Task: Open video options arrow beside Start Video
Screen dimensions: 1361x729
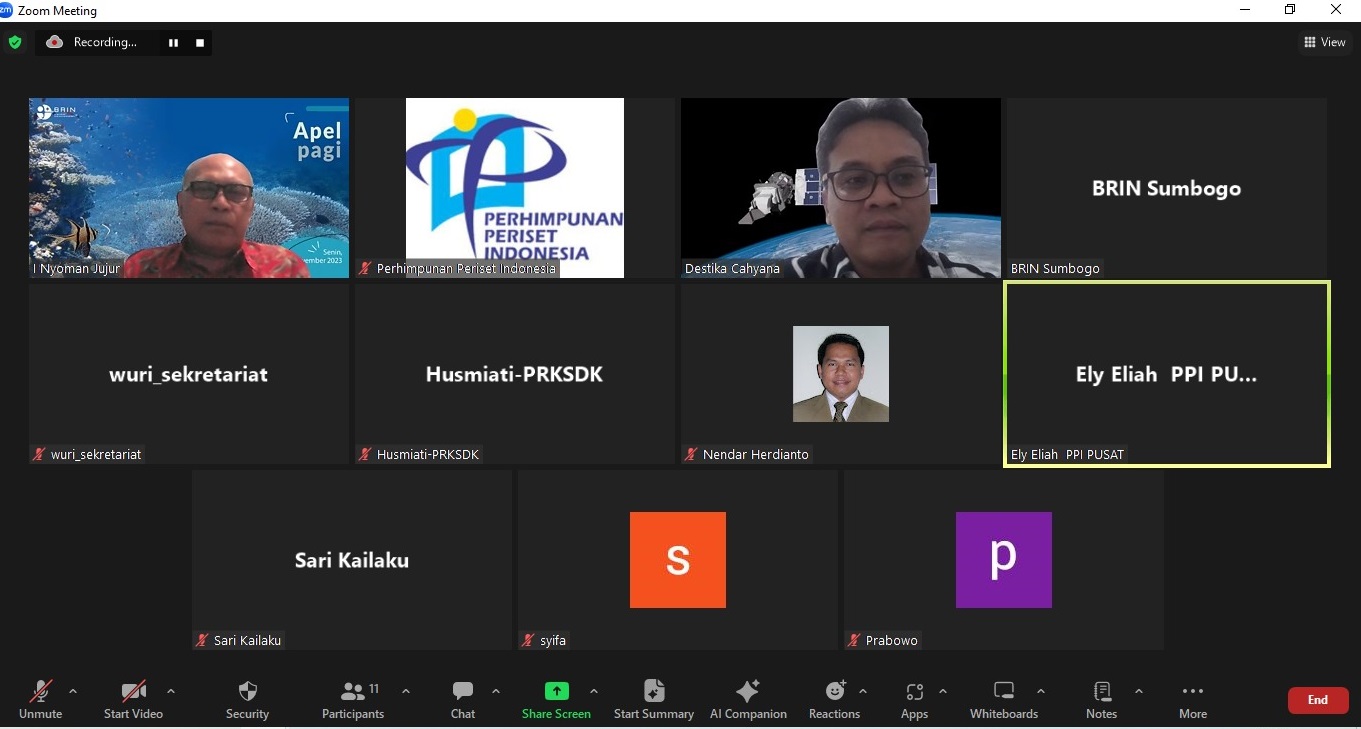Action: tap(171, 691)
